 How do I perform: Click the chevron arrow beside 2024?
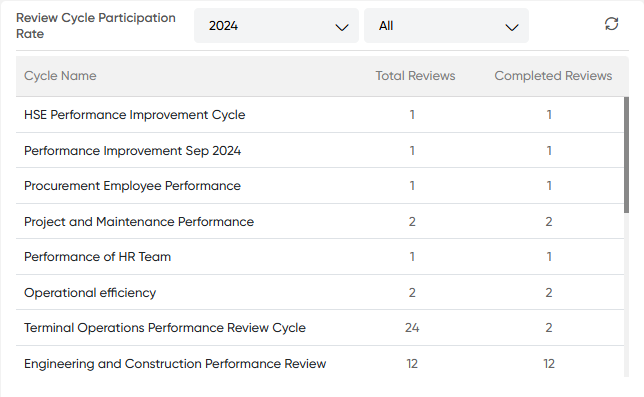pyautogui.click(x=342, y=28)
